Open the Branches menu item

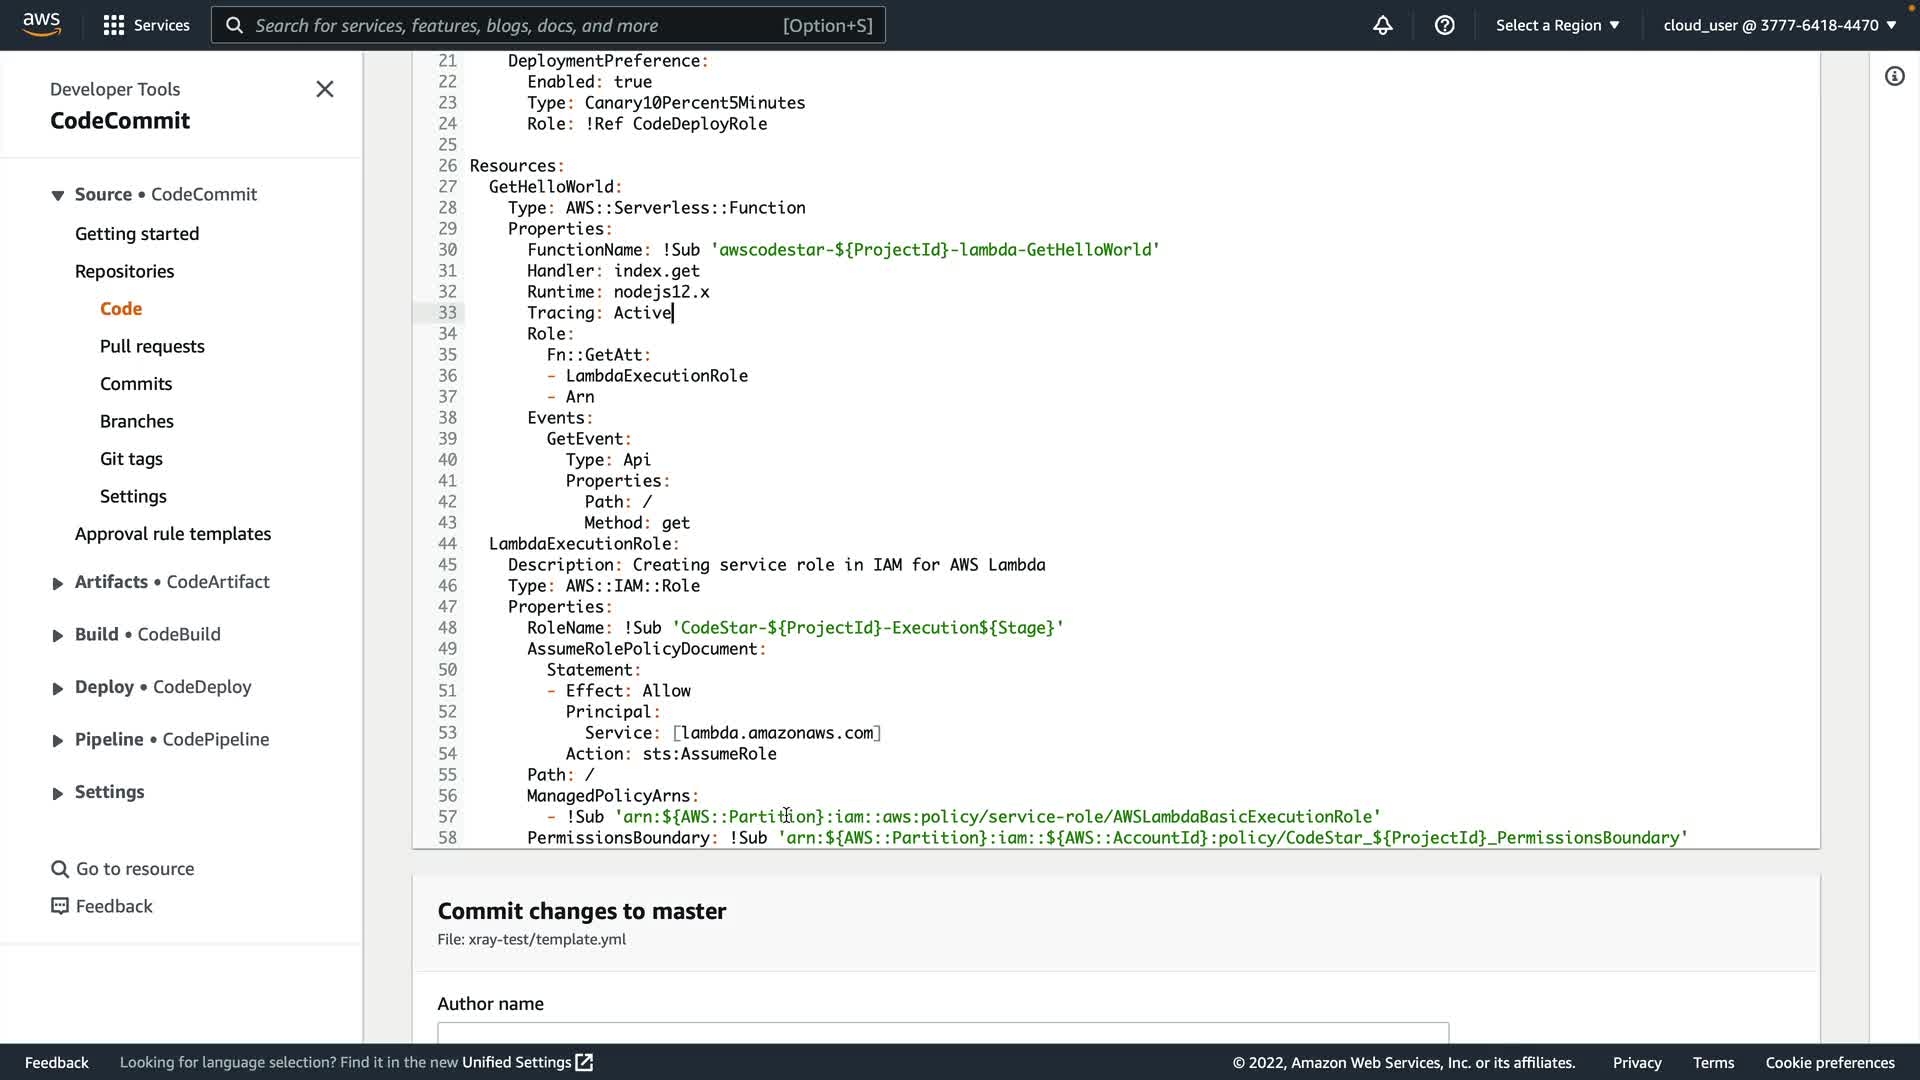[x=136, y=421]
